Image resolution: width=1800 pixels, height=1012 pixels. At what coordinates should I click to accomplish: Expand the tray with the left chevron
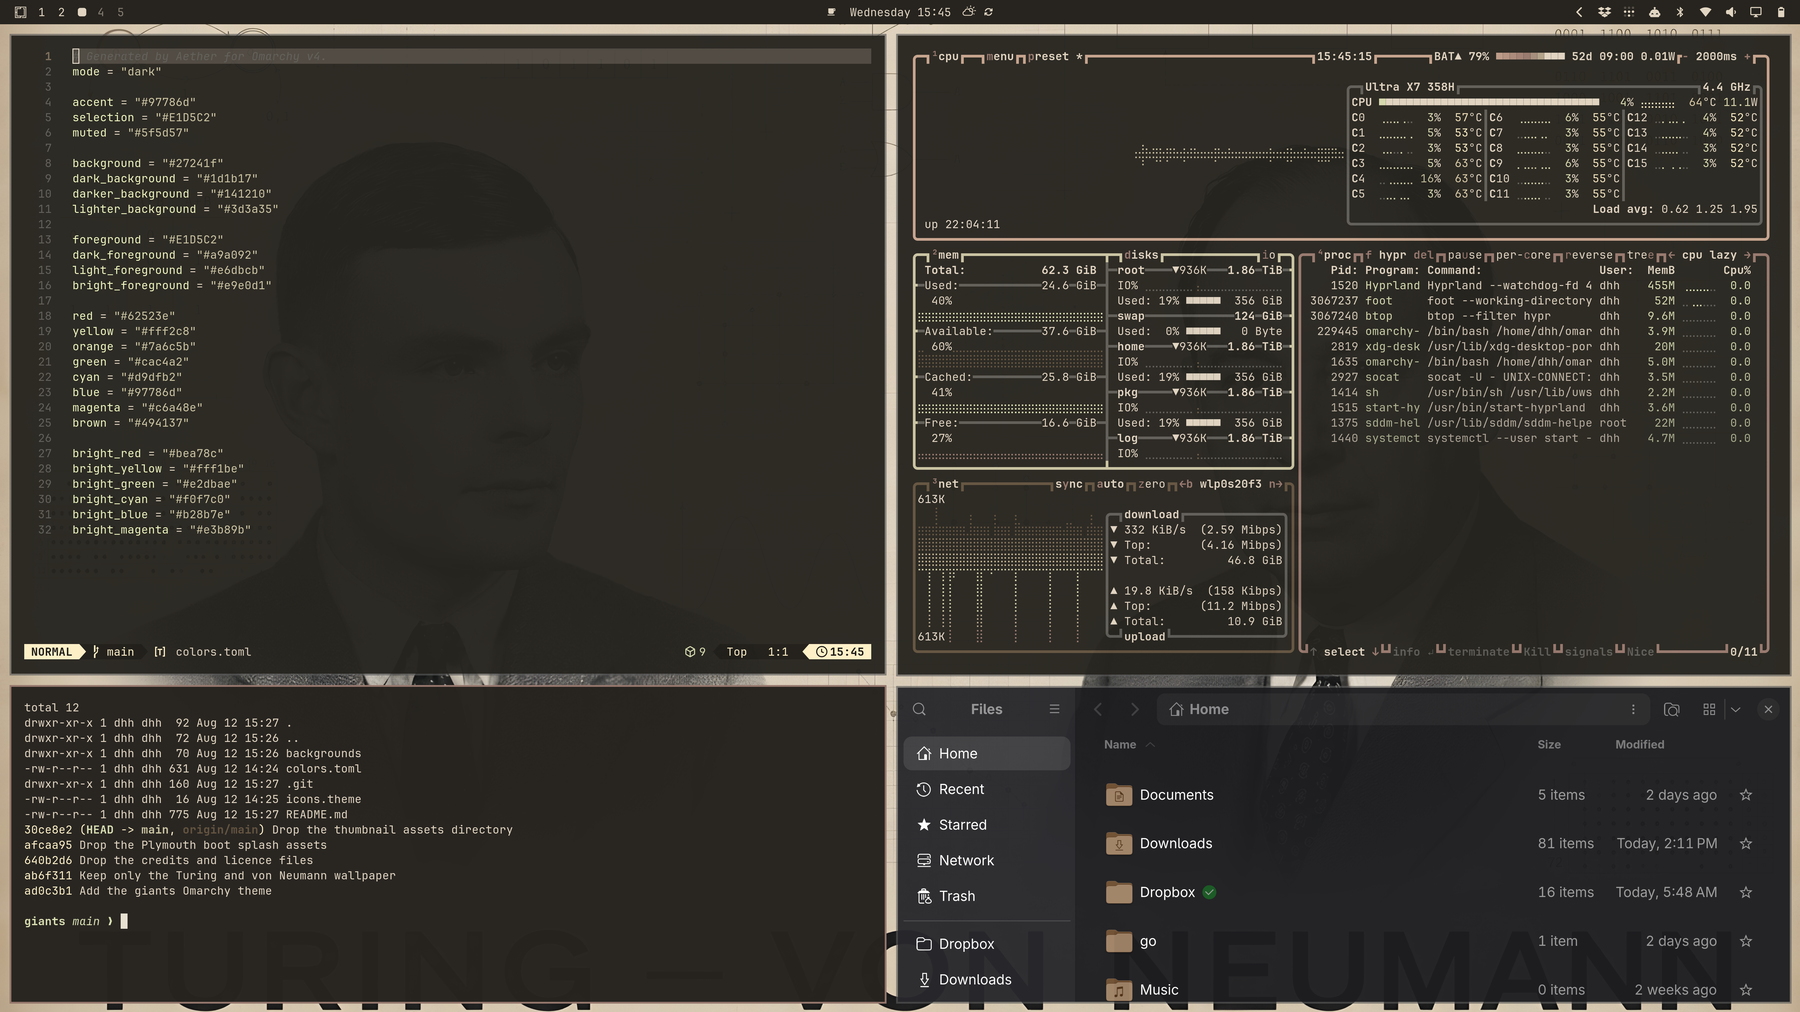click(x=1579, y=12)
